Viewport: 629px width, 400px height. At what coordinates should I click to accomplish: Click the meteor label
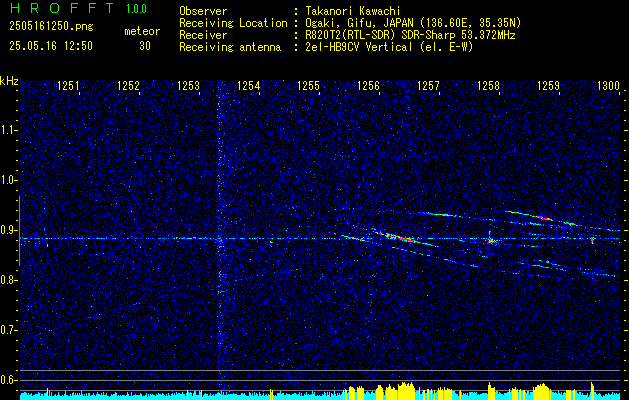point(142,31)
